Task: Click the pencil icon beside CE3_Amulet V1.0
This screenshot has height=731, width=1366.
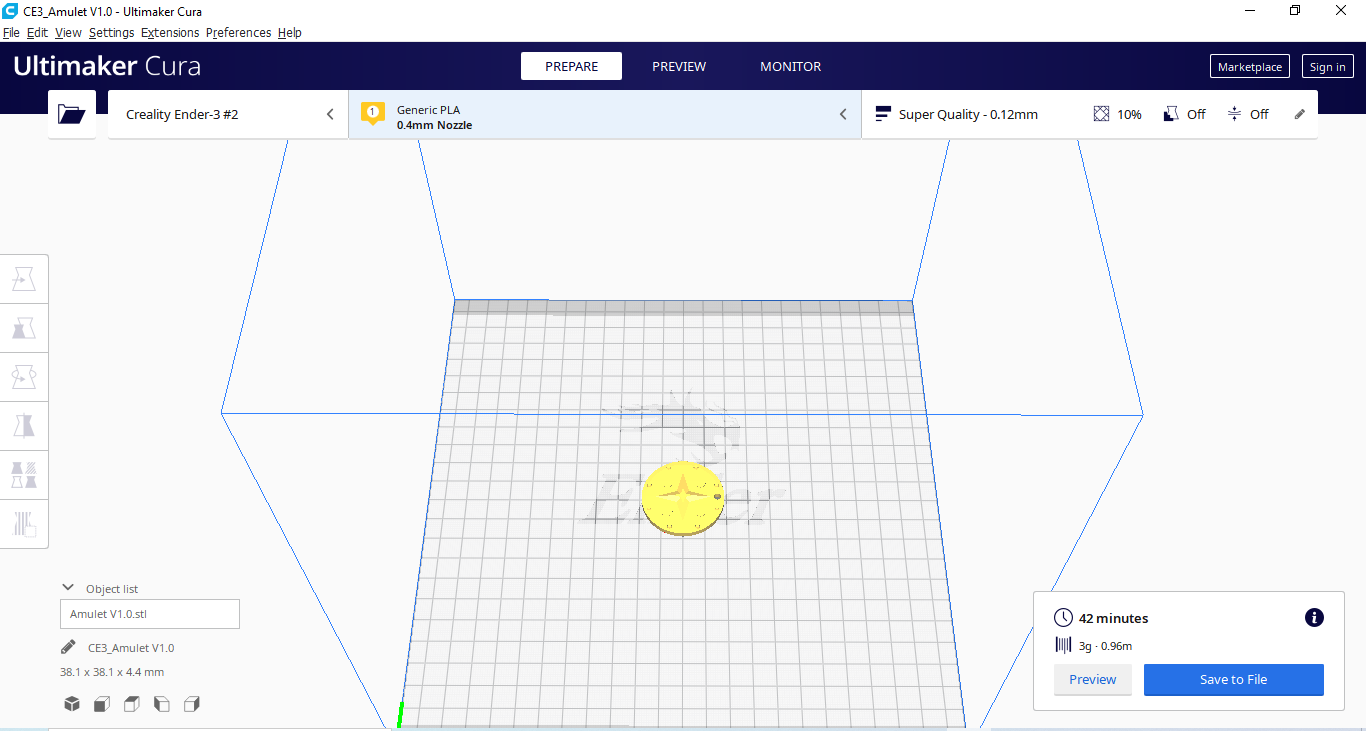Action: [68, 647]
